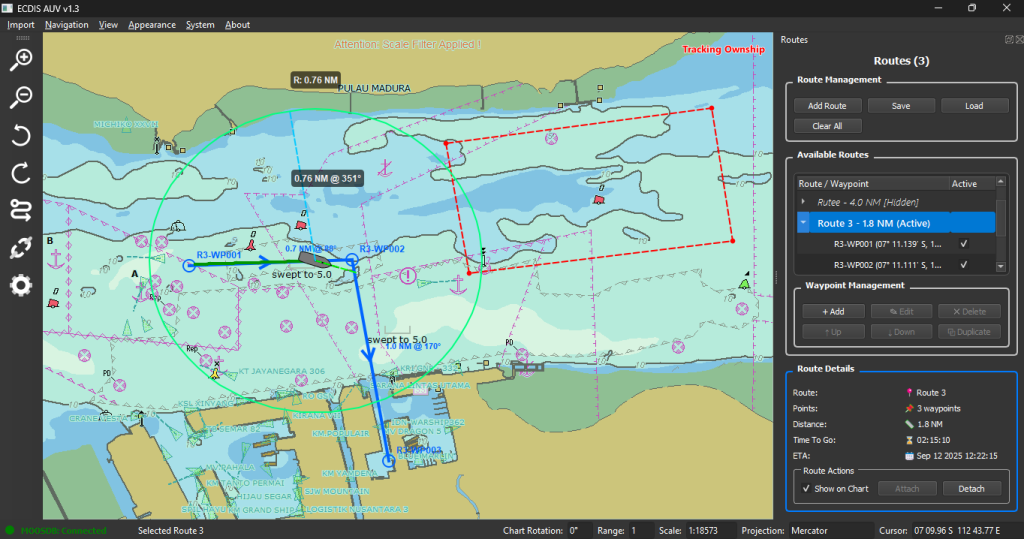Click the zoom out magnifier icon

(x=21, y=97)
